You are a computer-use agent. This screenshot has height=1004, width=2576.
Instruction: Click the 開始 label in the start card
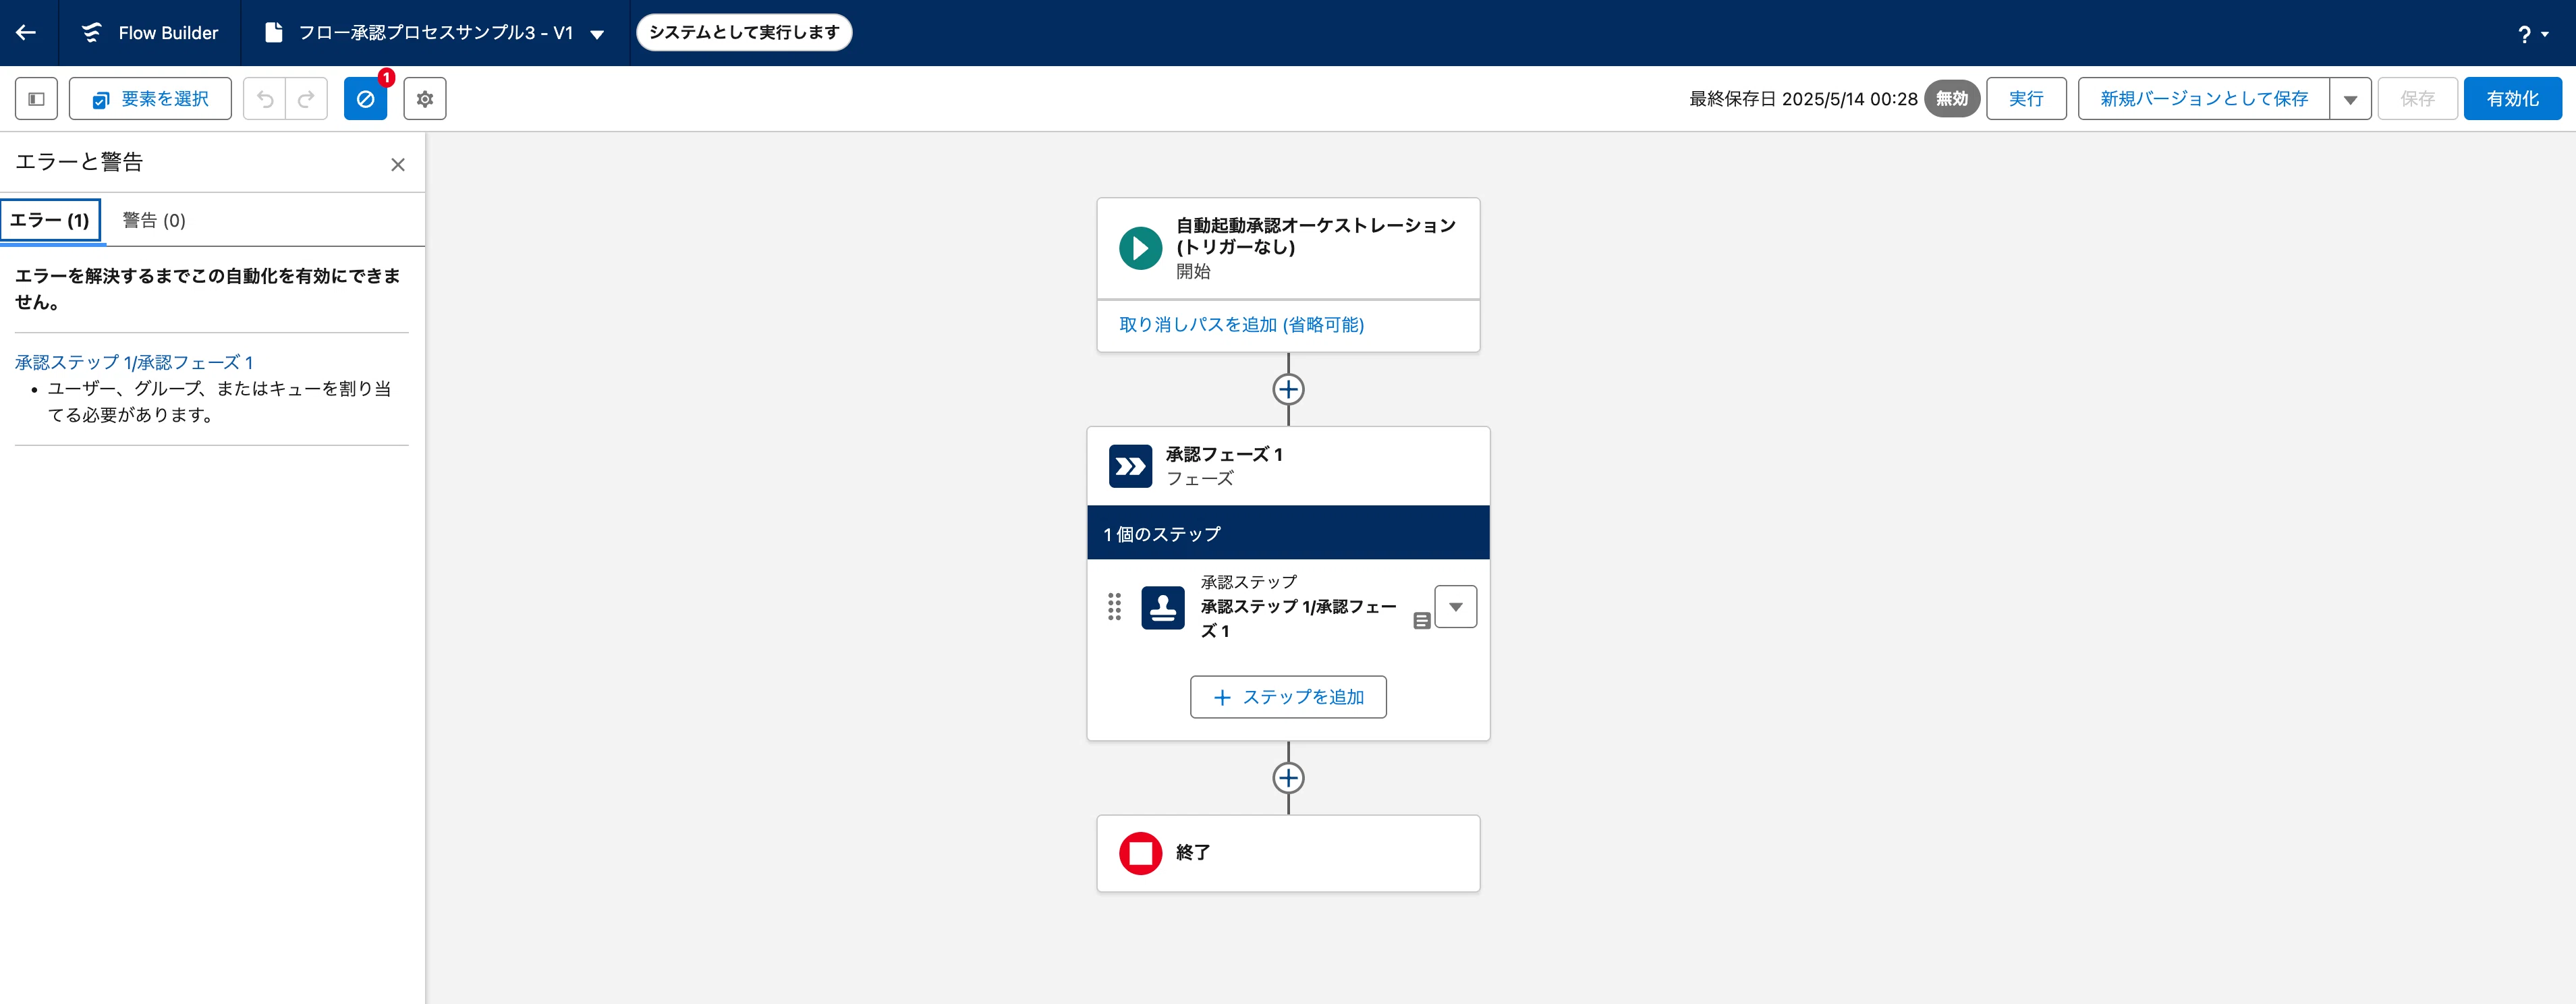tap(1192, 272)
